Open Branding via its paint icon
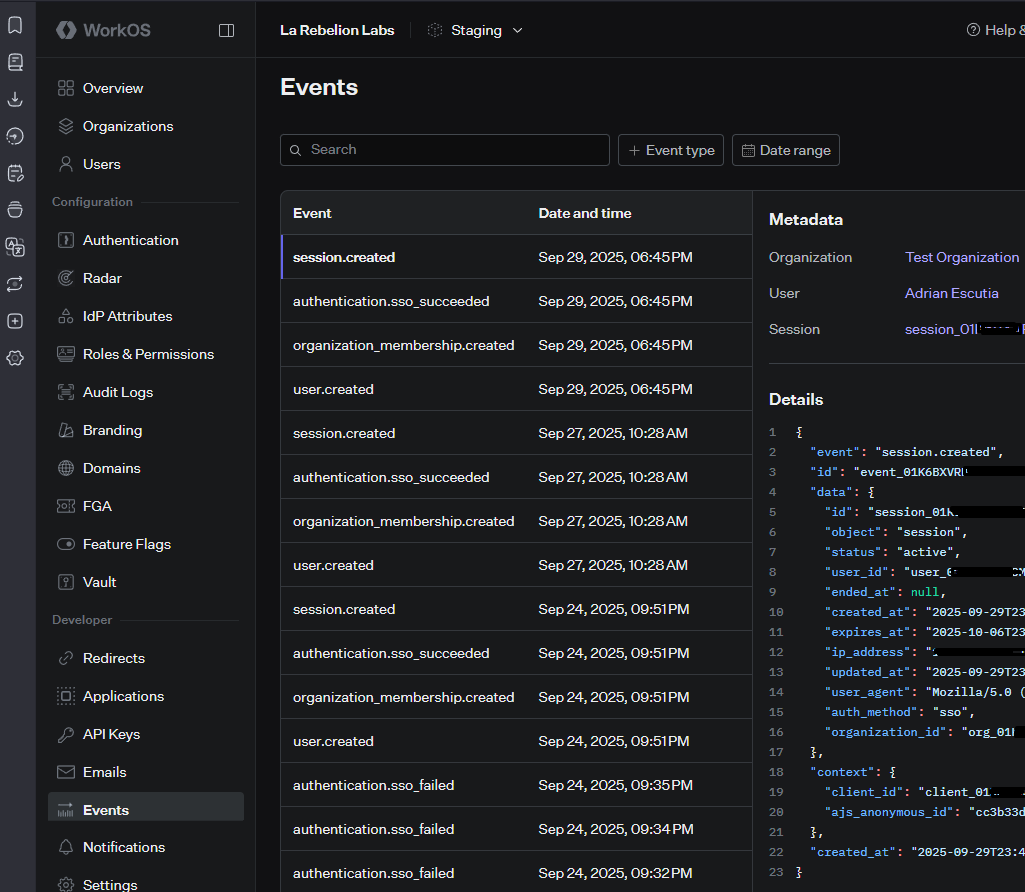This screenshot has height=892, width=1025. (x=66, y=430)
